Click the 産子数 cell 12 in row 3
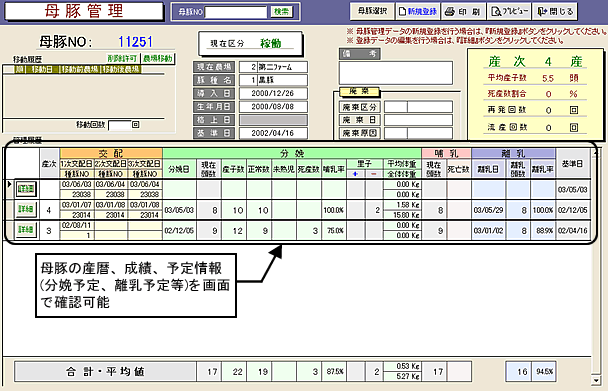Image resolution: width=608 pixels, height=391 pixels. [234, 230]
